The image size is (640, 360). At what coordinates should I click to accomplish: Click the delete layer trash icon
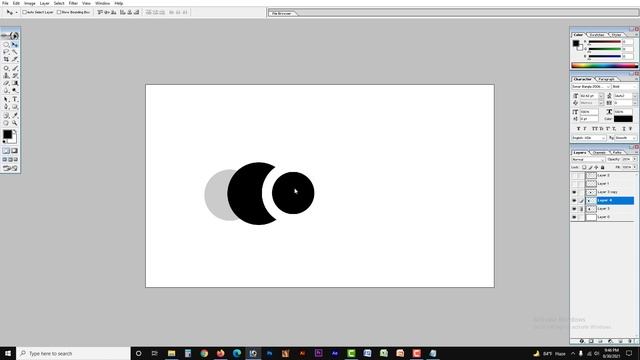[630, 341]
